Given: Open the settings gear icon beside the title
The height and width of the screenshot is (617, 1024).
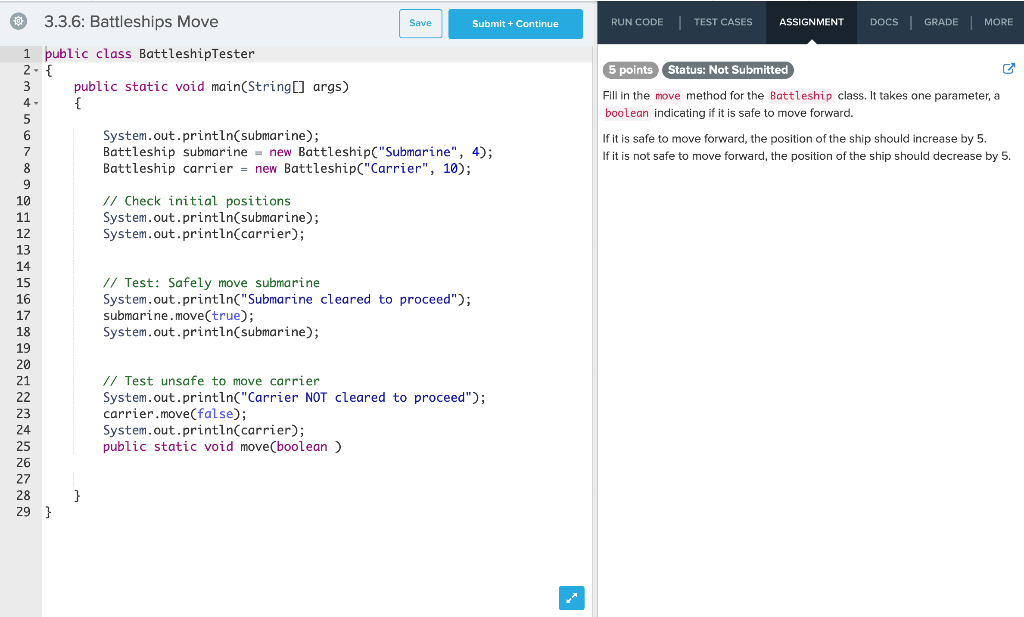Looking at the screenshot, I should [19, 22].
